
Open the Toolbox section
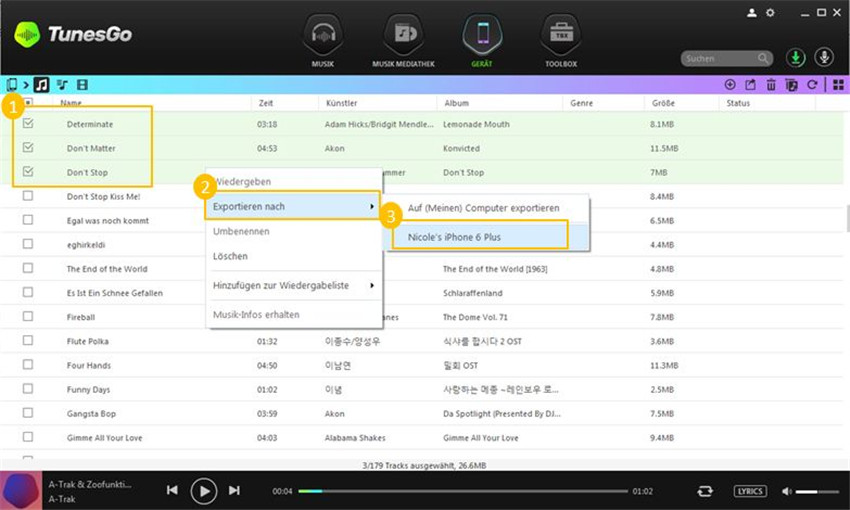[x=561, y=41]
